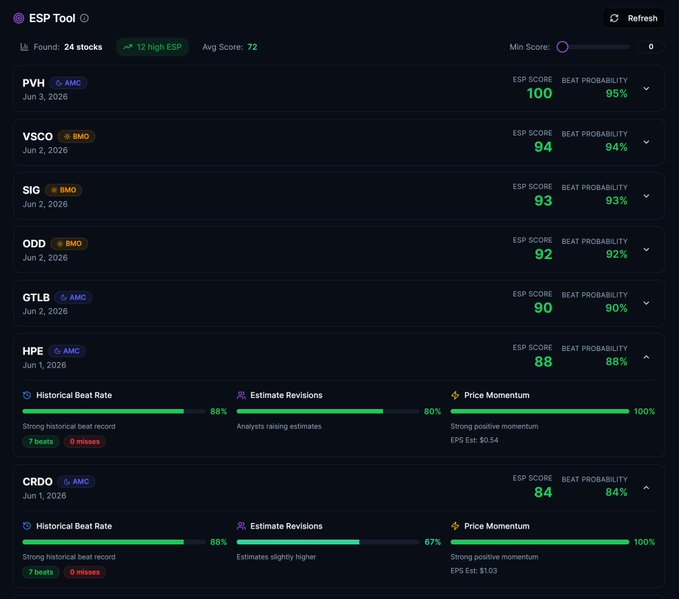
Task: Click HPE's Historical Beat Rate progress bar
Action: click(x=114, y=411)
